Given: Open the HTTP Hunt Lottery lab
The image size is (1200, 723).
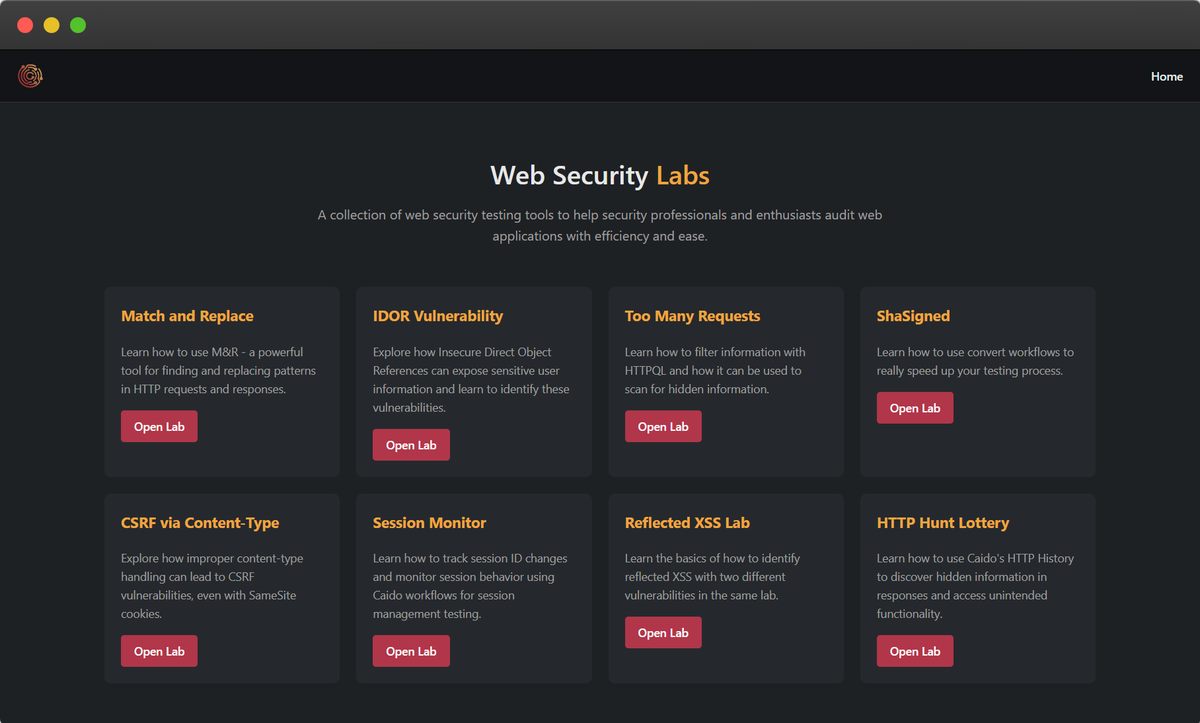Looking at the screenshot, I should click(915, 651).
